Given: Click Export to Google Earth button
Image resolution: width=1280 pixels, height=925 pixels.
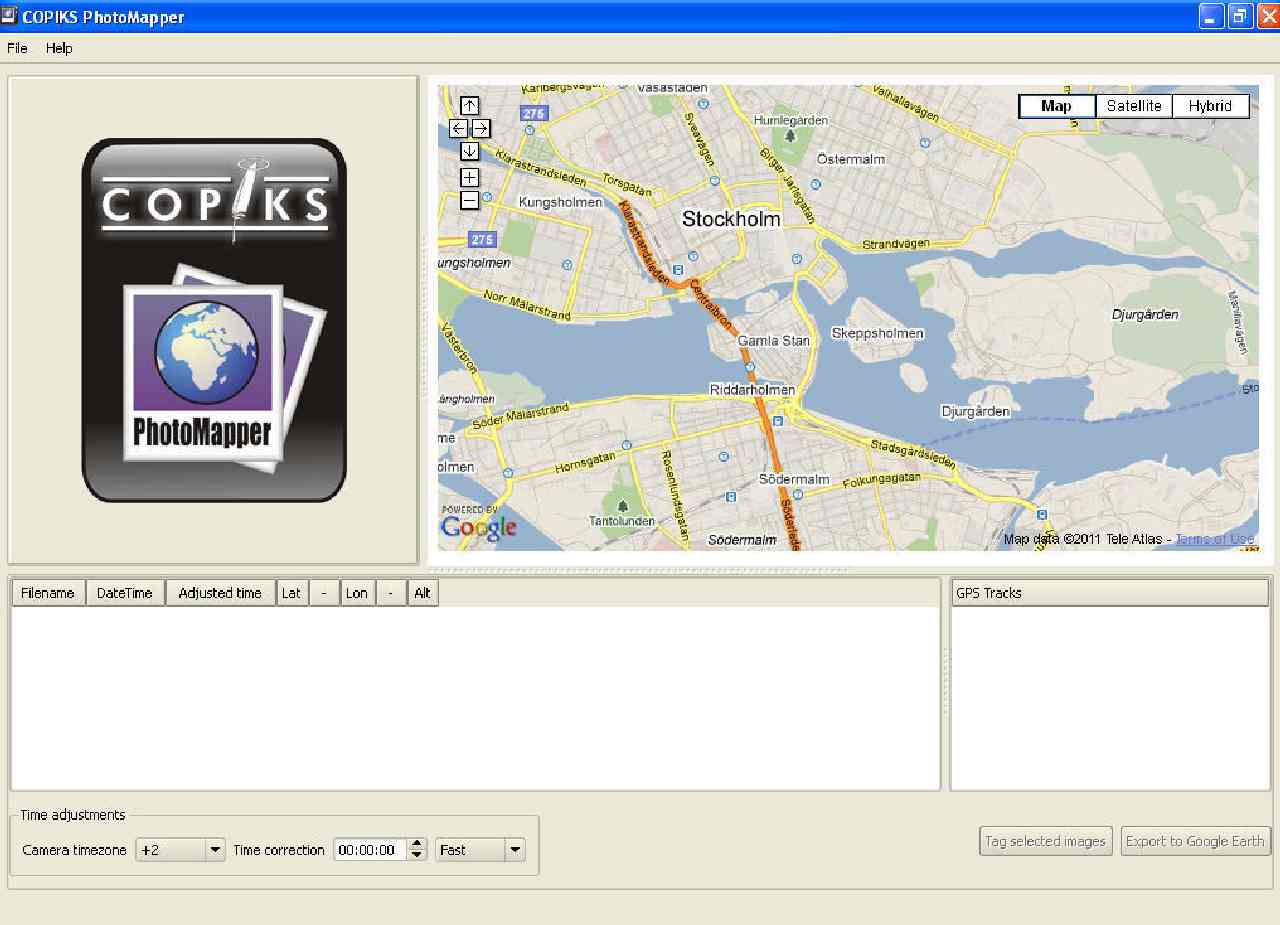Looking at the screenshot, I should pyautogui.click(x=1195, y=841).
